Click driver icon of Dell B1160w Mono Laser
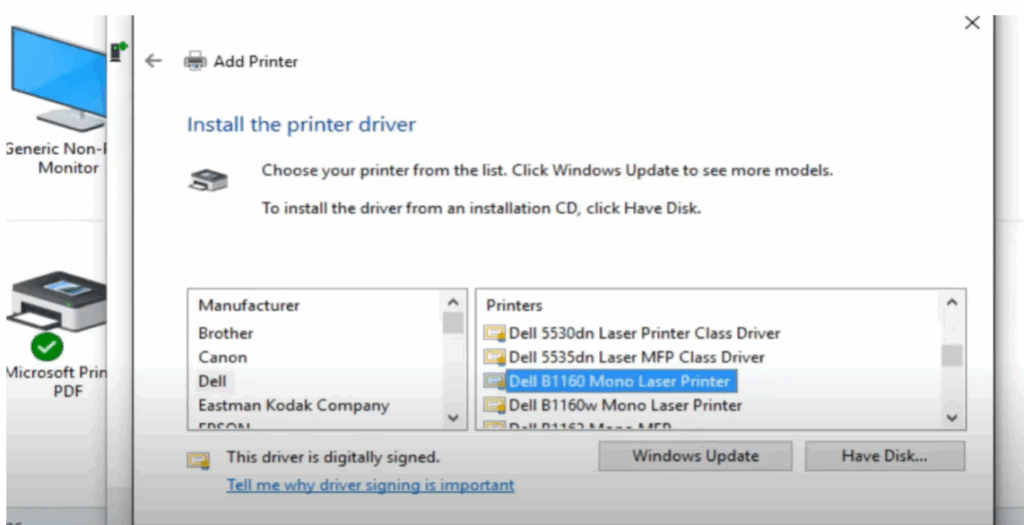 coord(494,405)
